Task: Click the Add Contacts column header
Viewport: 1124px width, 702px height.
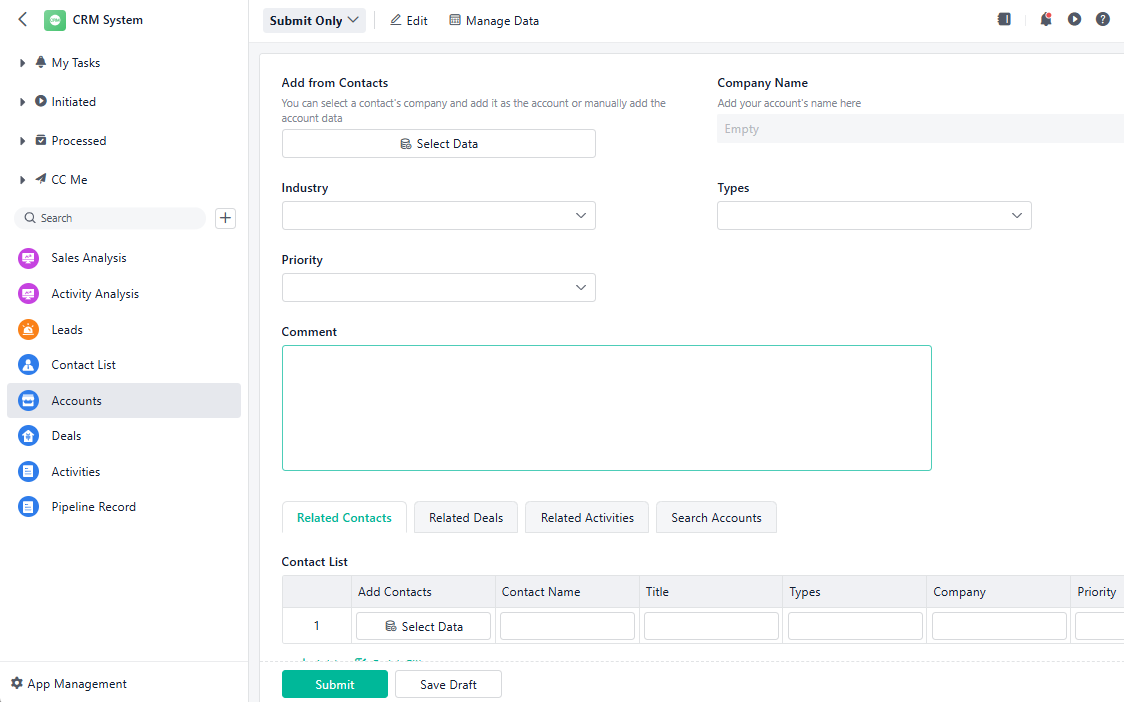Action: 424,592
